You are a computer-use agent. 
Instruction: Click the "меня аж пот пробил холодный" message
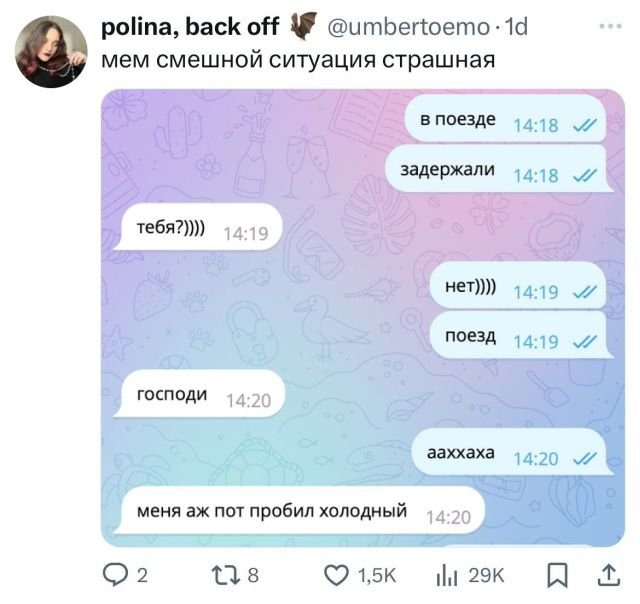pyautogui.click(x=301, y=513)
